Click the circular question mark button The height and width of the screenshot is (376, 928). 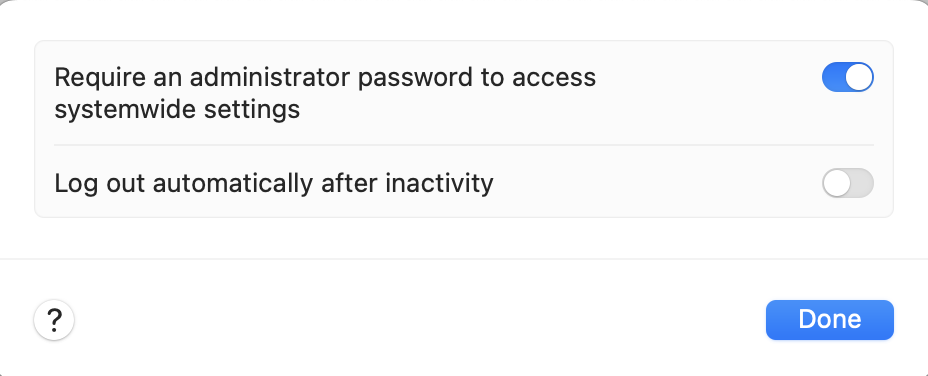point(54,320)
